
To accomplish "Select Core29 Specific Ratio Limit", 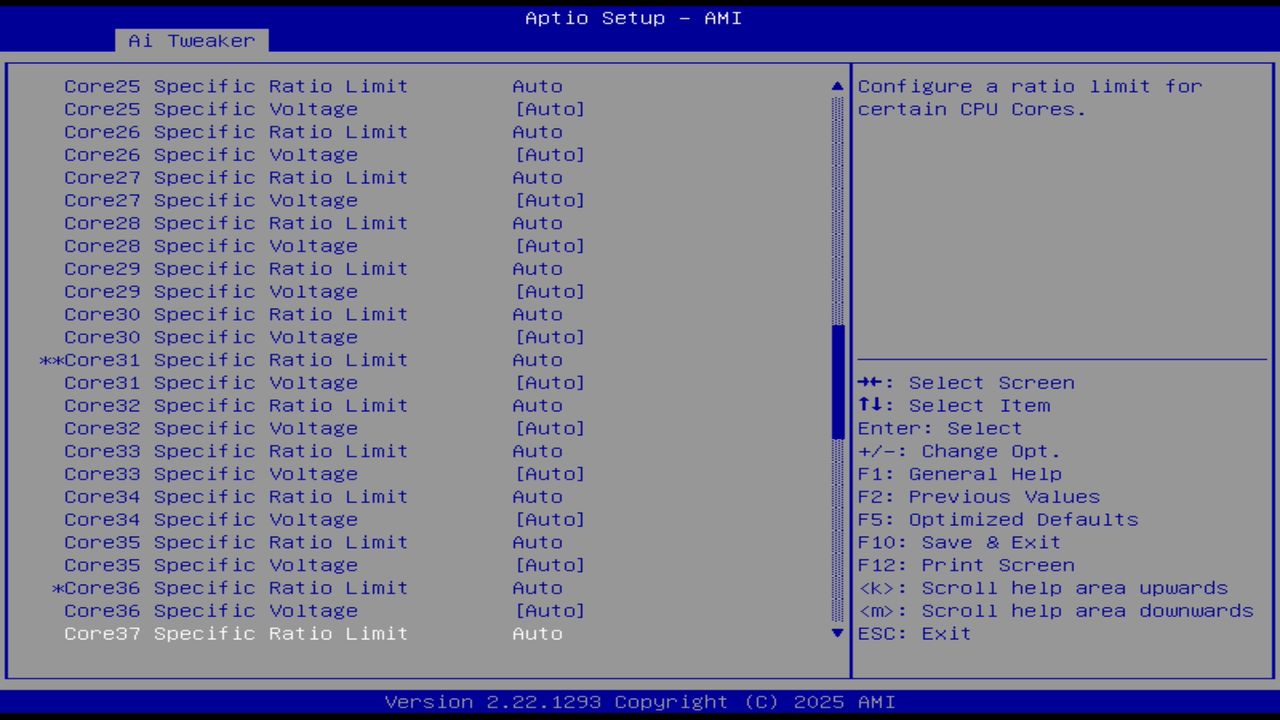I will tap(235, 268).
